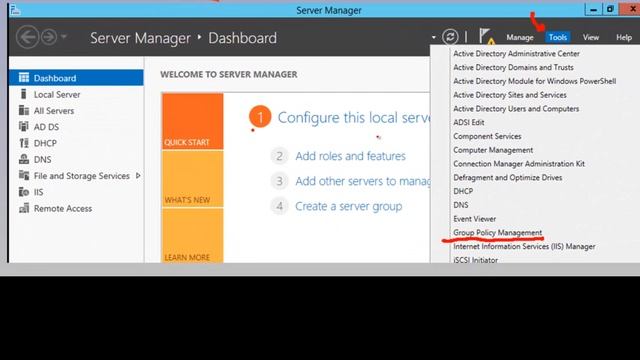
Task: Open Event Viewer from Tools menu
Action: [x=474, y=219]
